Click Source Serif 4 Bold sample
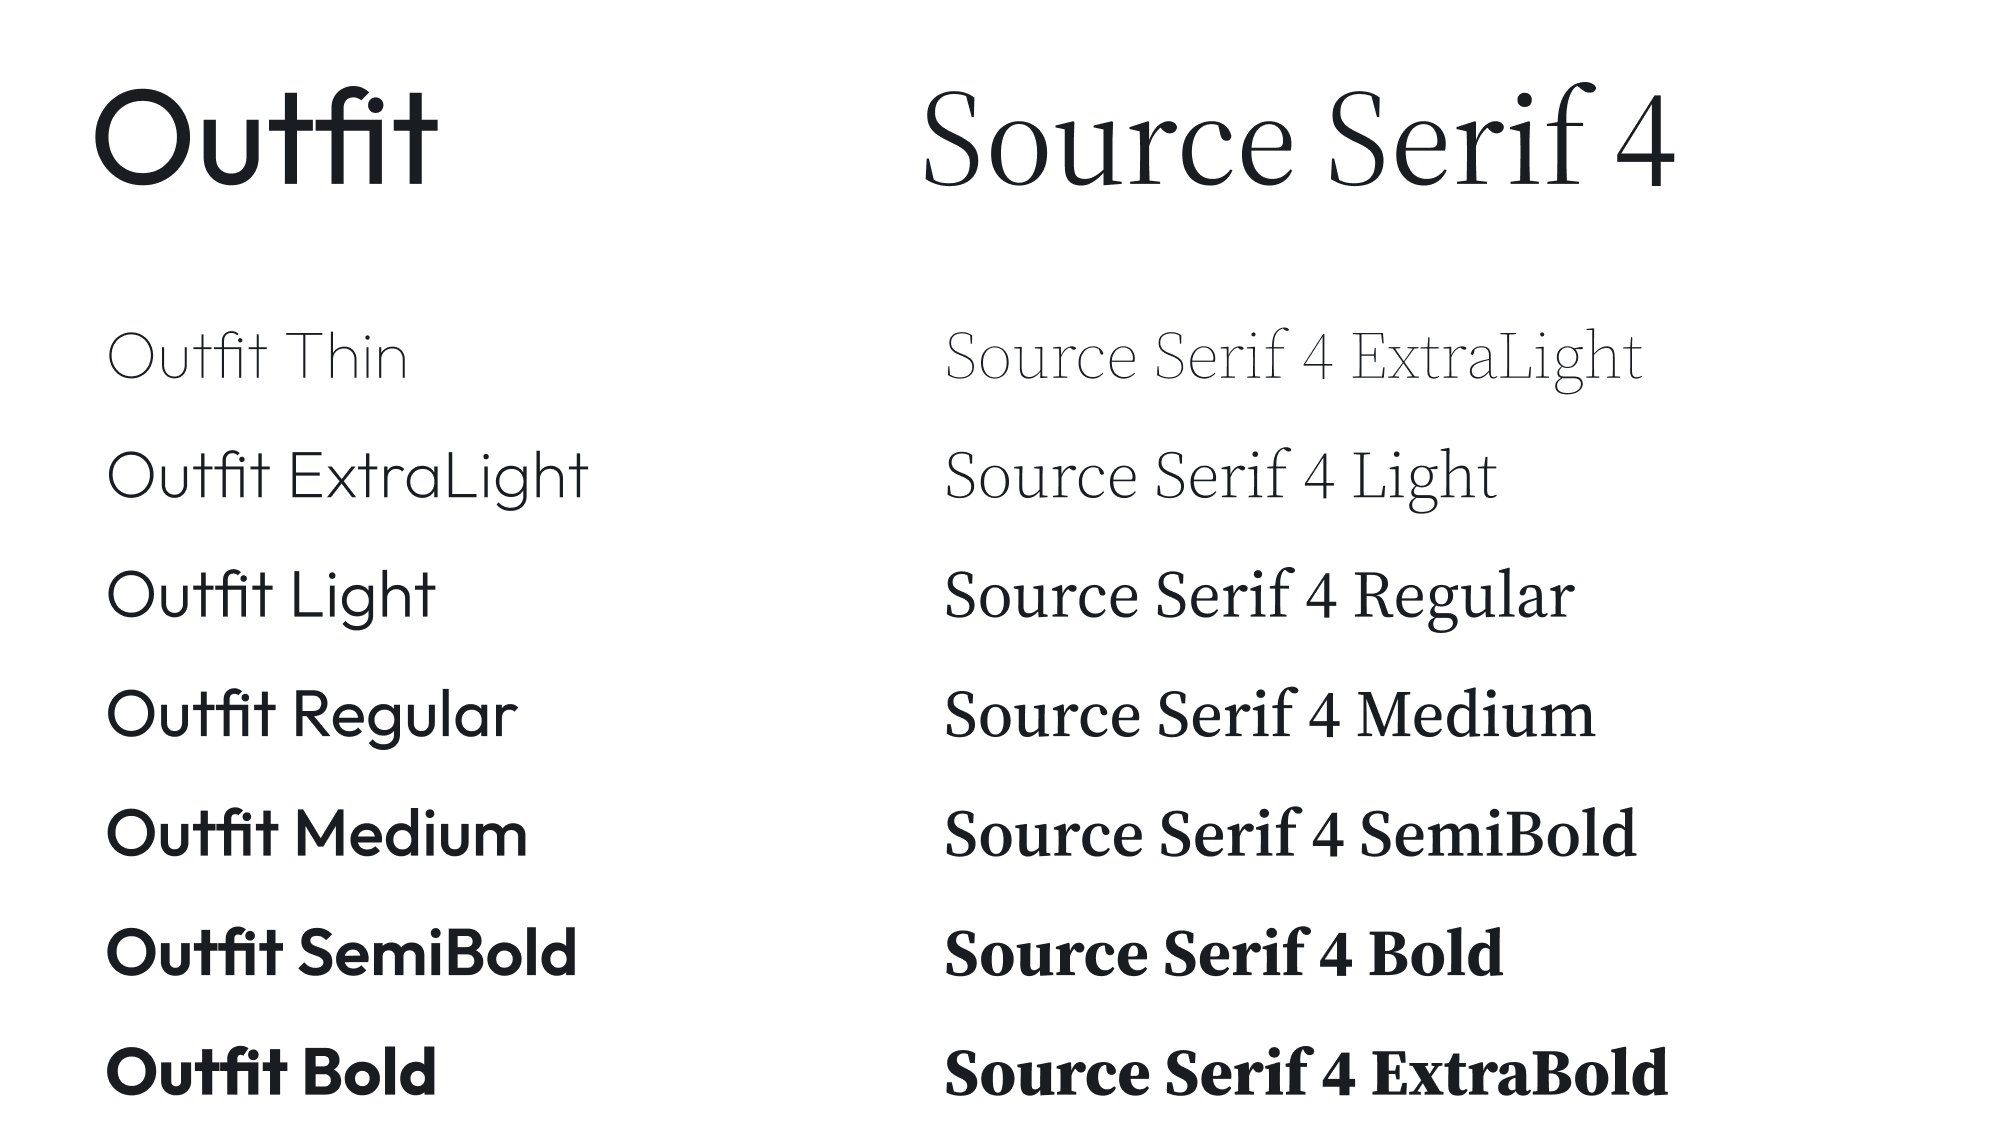The height and width of the screenshot is (1124, 1994). 1223,953
